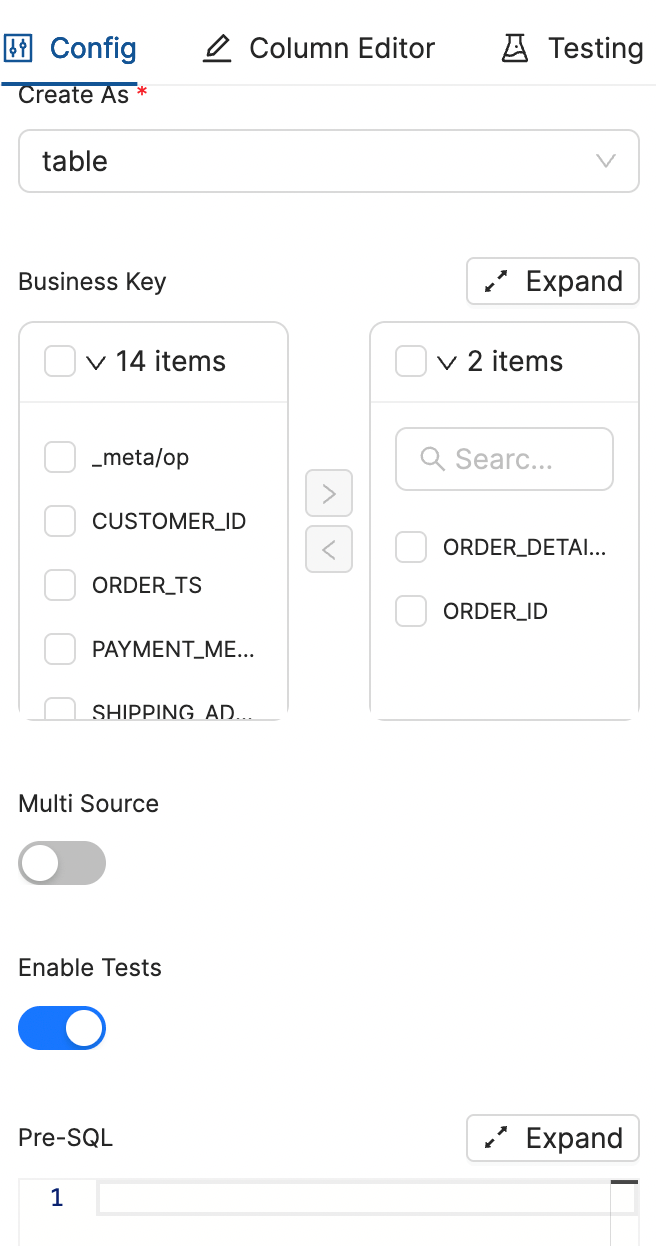Click Expand next to Pre-SQL

(552, 1138)
